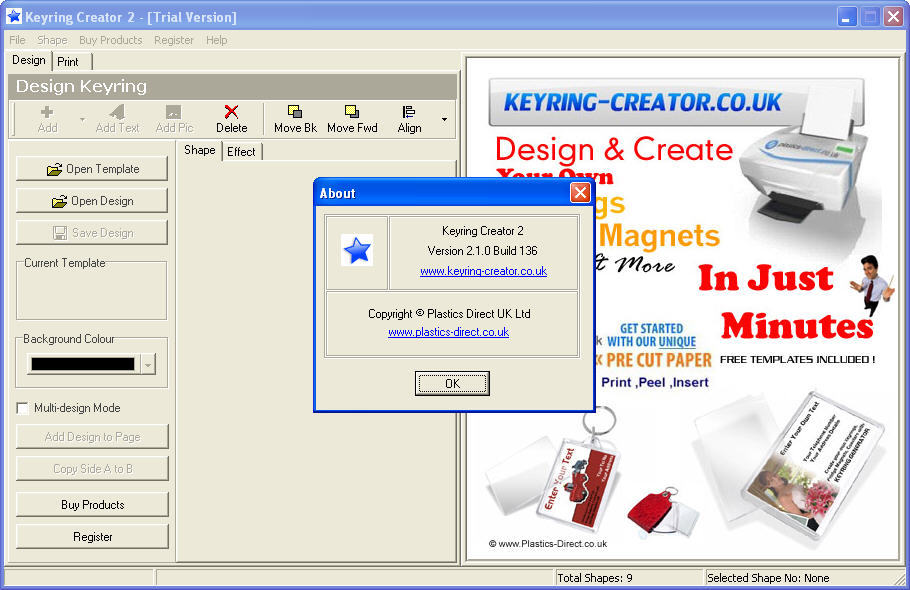Pick a background colour from the swatch

(x=85, y=363)
